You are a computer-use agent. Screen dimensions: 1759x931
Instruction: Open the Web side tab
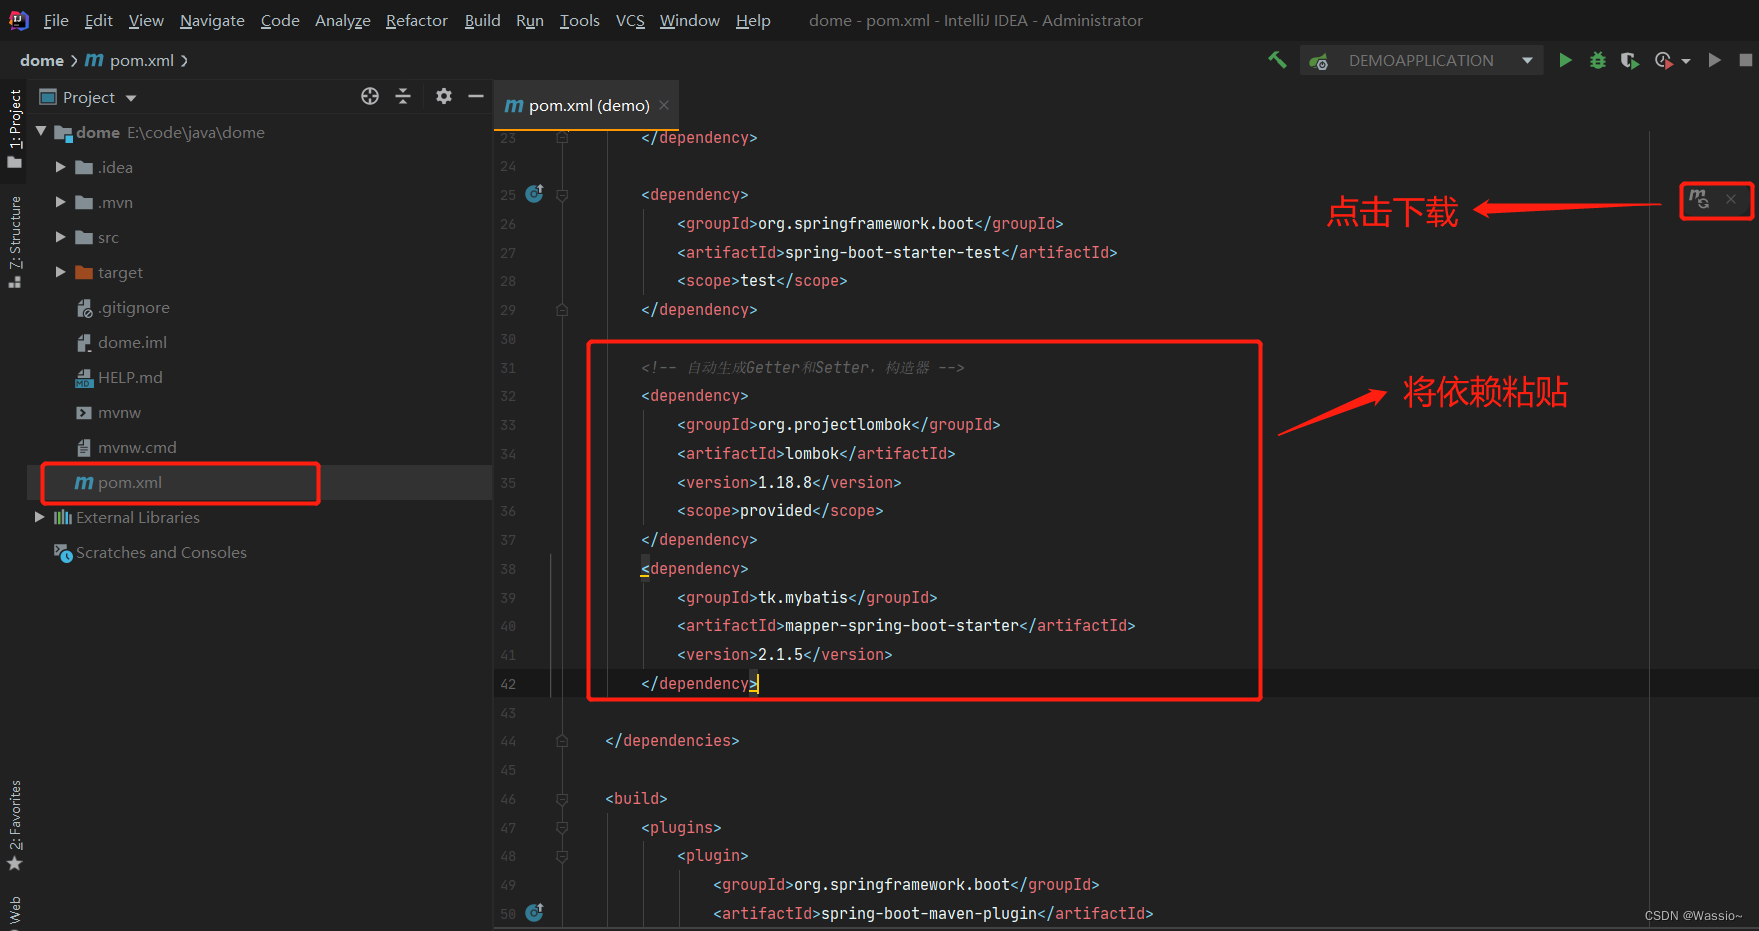[x=15, y=911]
